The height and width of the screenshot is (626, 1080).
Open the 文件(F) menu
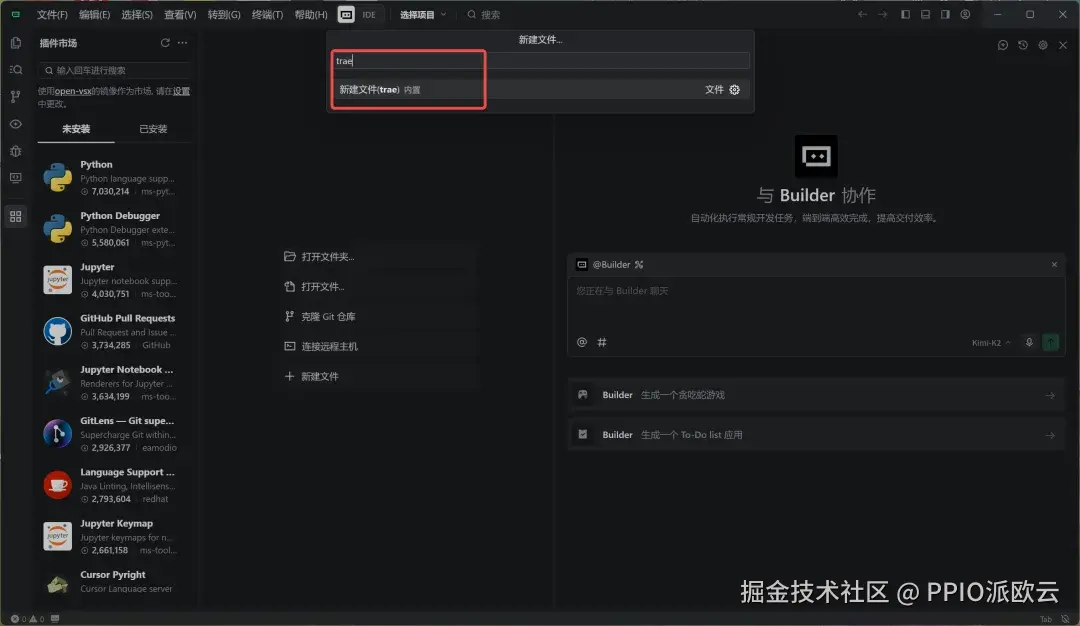click(x=52, y=14)
